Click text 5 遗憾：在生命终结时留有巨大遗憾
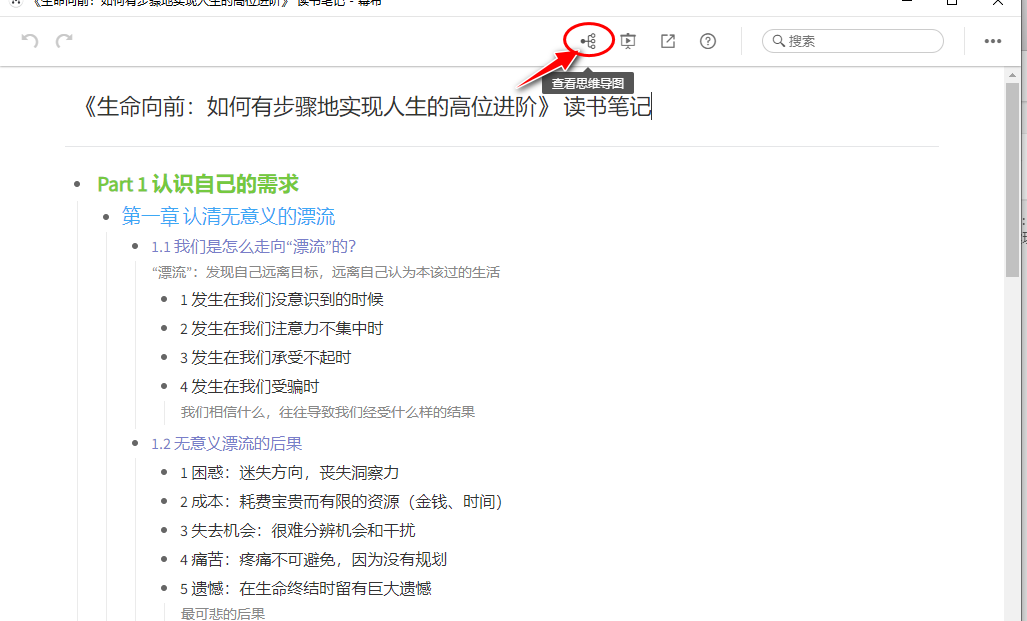The image size is (1027, 621). point(306,588)
